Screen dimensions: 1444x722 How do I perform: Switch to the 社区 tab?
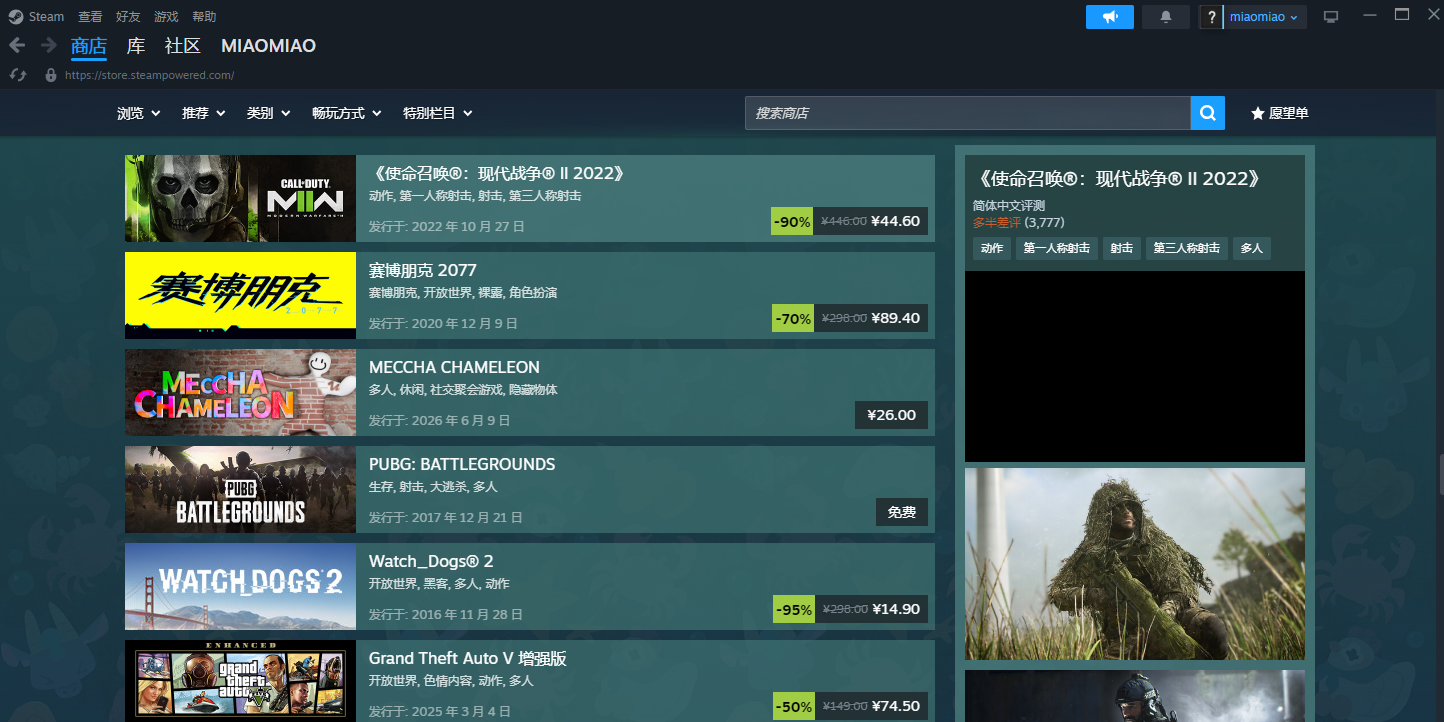click(x=183, y=46)
